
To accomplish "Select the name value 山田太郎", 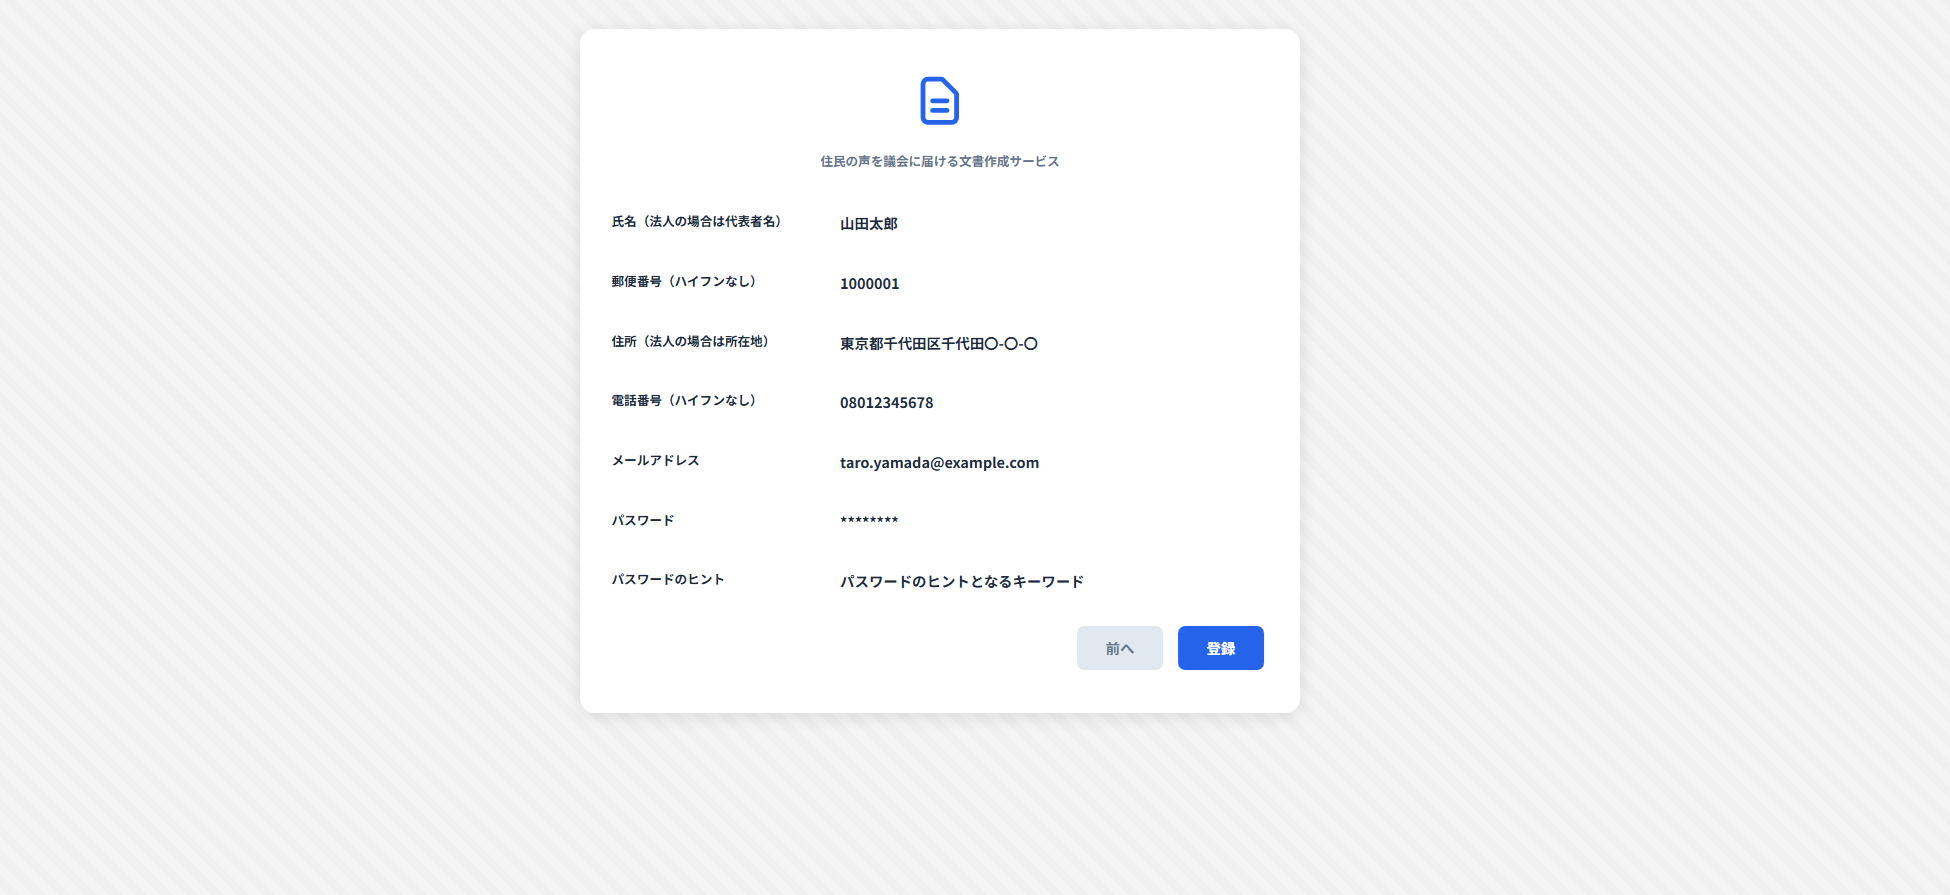I will [868, 224].
